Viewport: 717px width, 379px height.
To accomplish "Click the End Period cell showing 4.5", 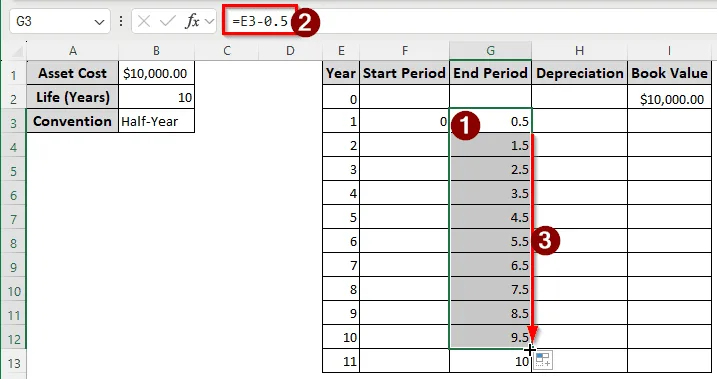I will tap(491, 217).
